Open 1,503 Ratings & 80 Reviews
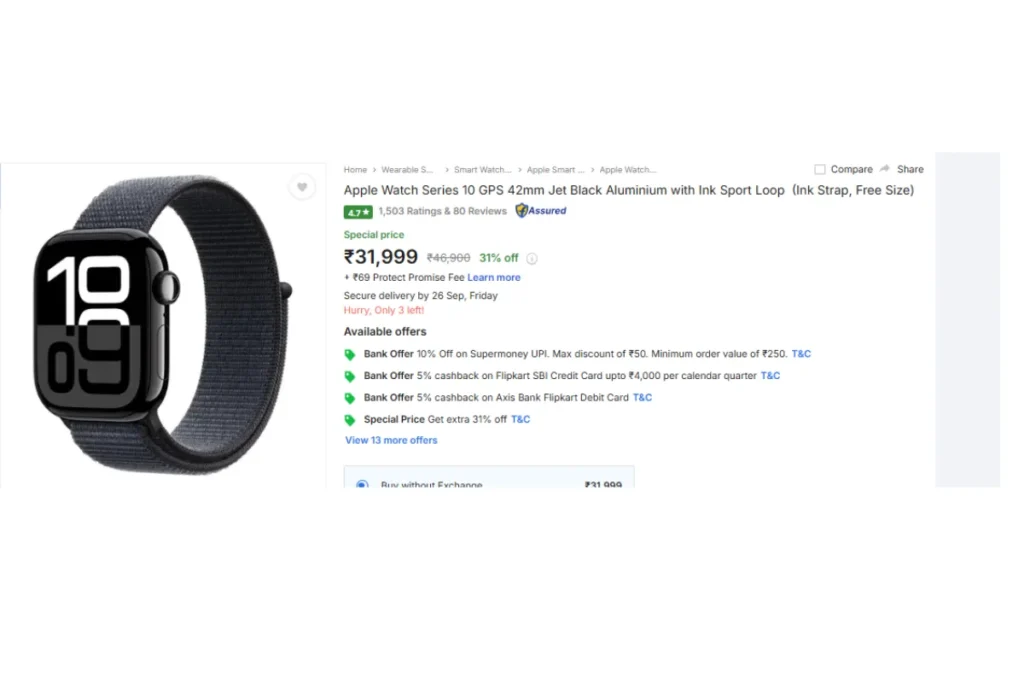This screenshot has width=1024, height=683. coord(442,212)
